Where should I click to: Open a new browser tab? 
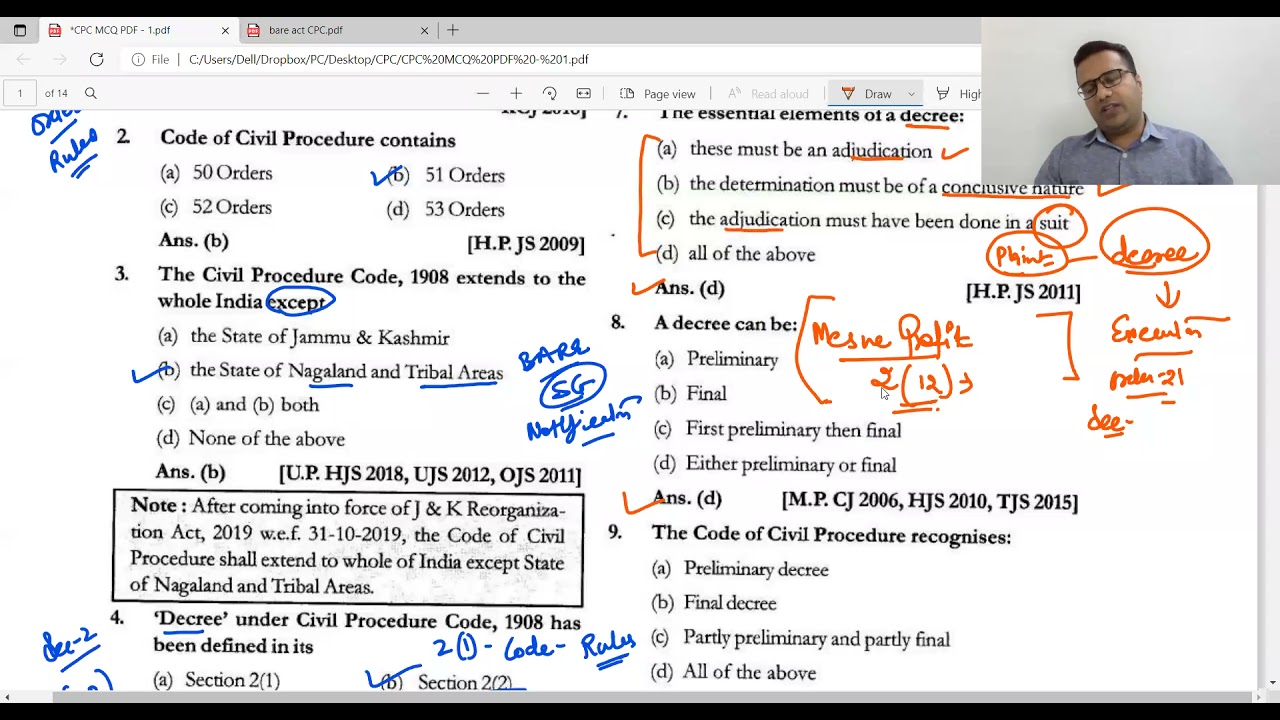tap(453, 30)
